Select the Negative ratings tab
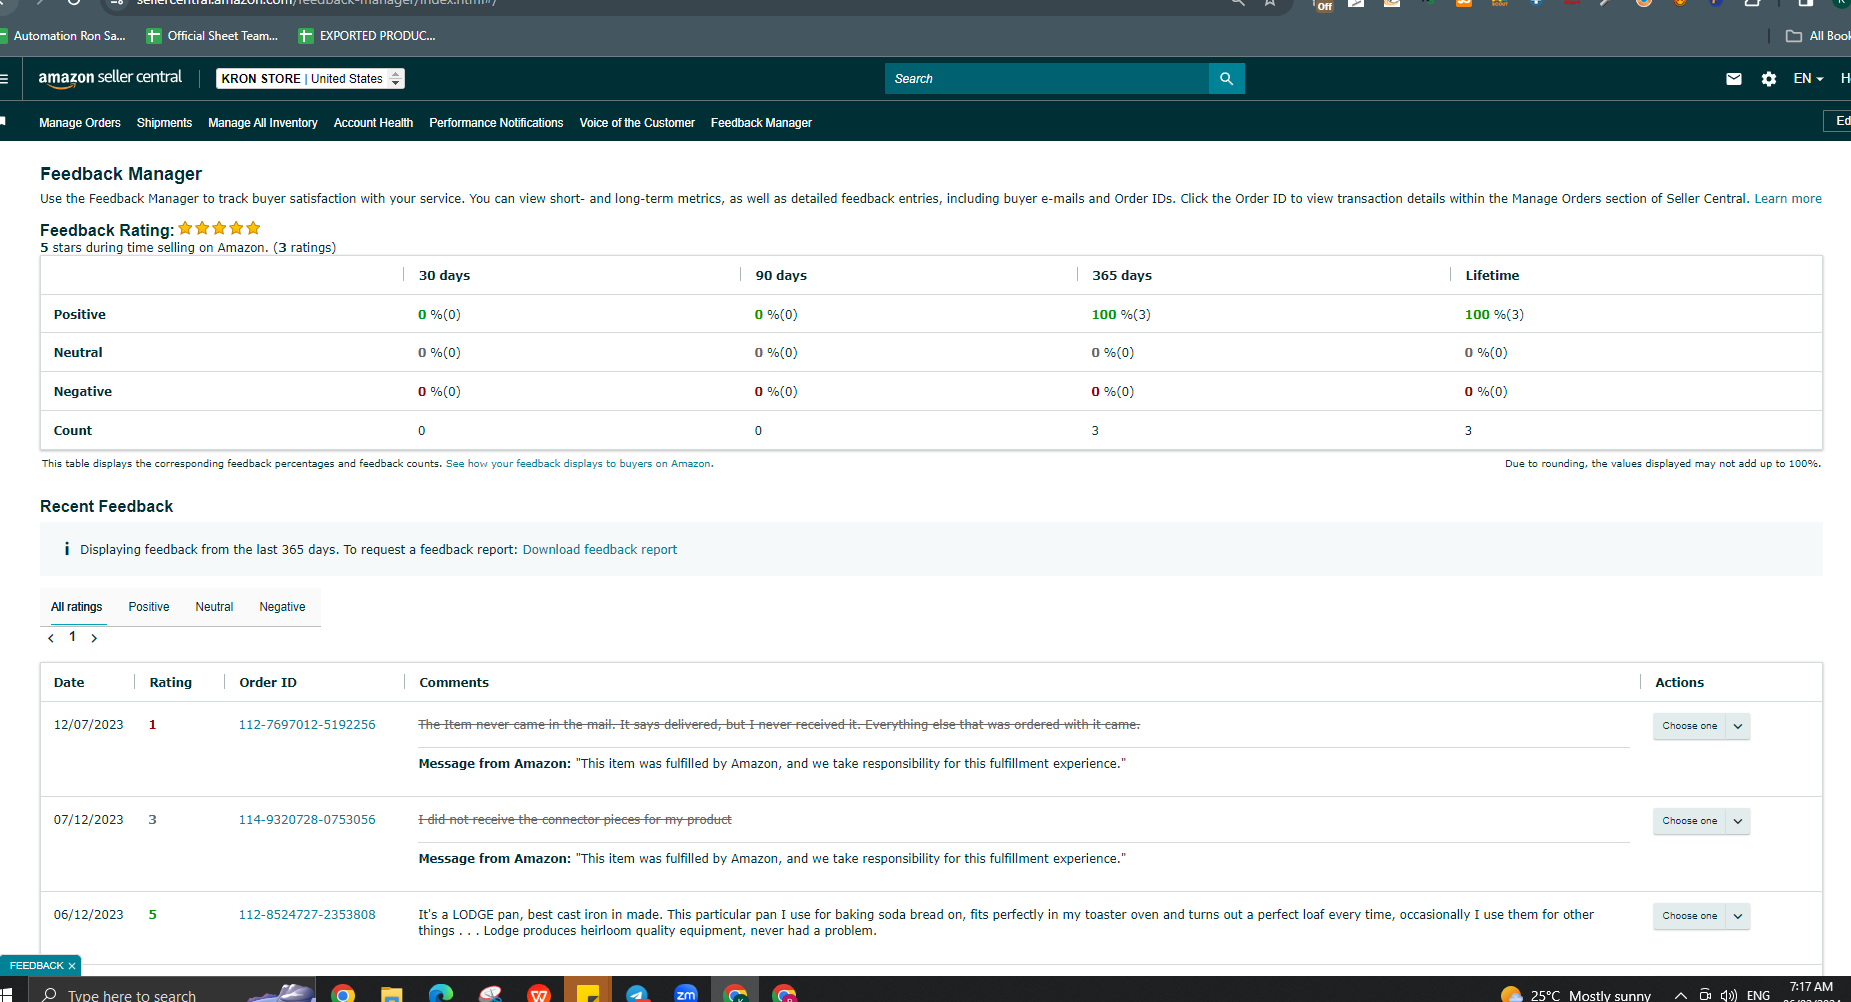The height and width of the screenshot is (1002, 1851). [282, 607]
